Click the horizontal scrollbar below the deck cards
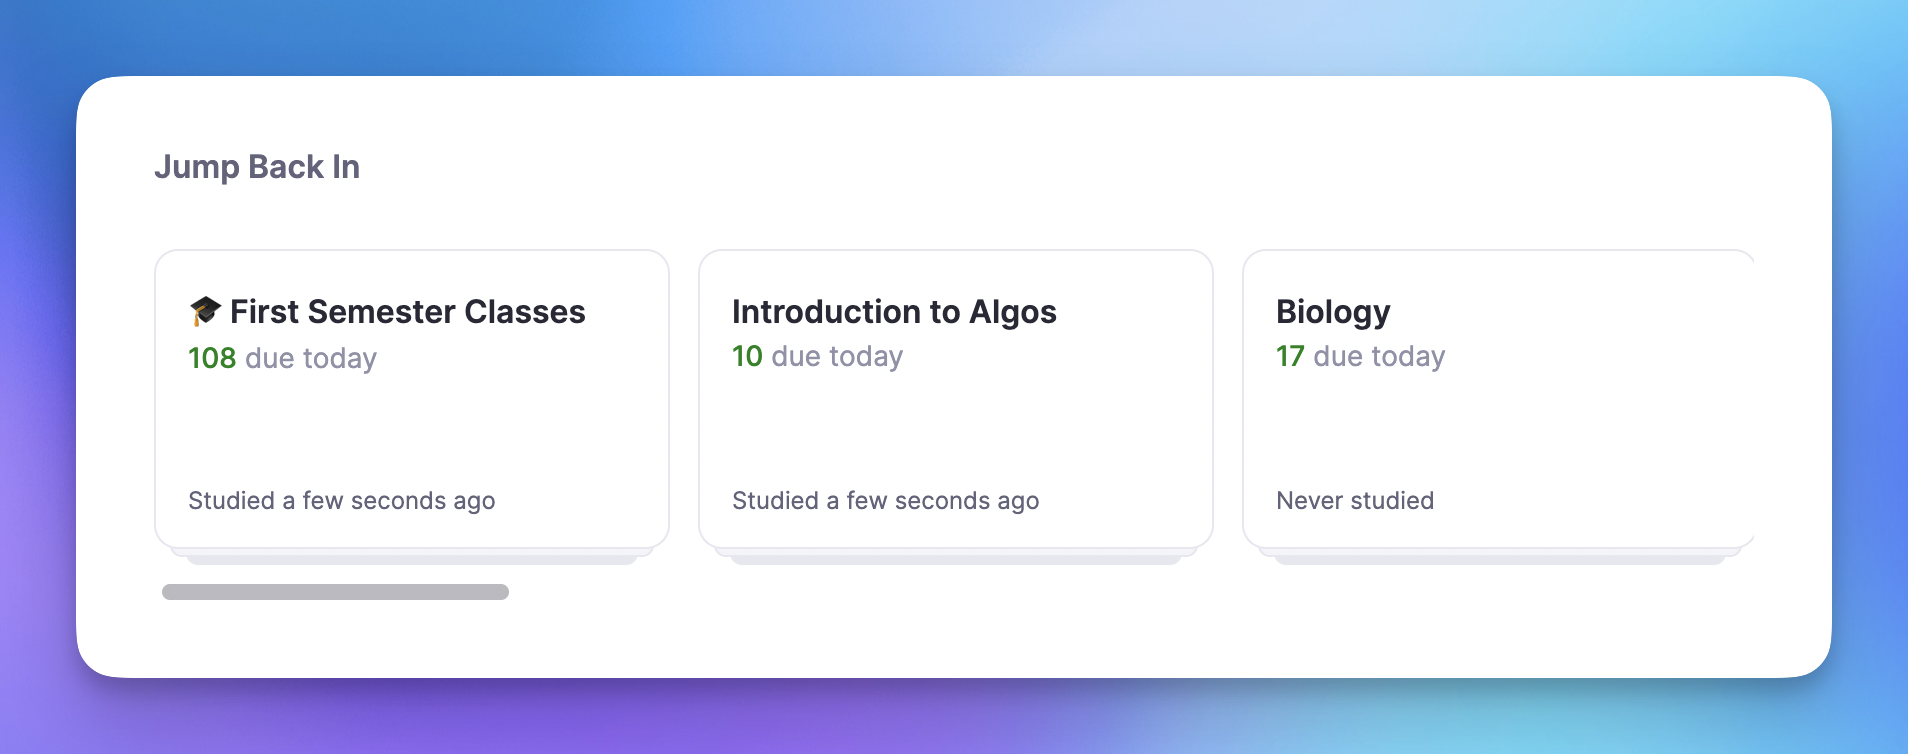 point(334,590)
